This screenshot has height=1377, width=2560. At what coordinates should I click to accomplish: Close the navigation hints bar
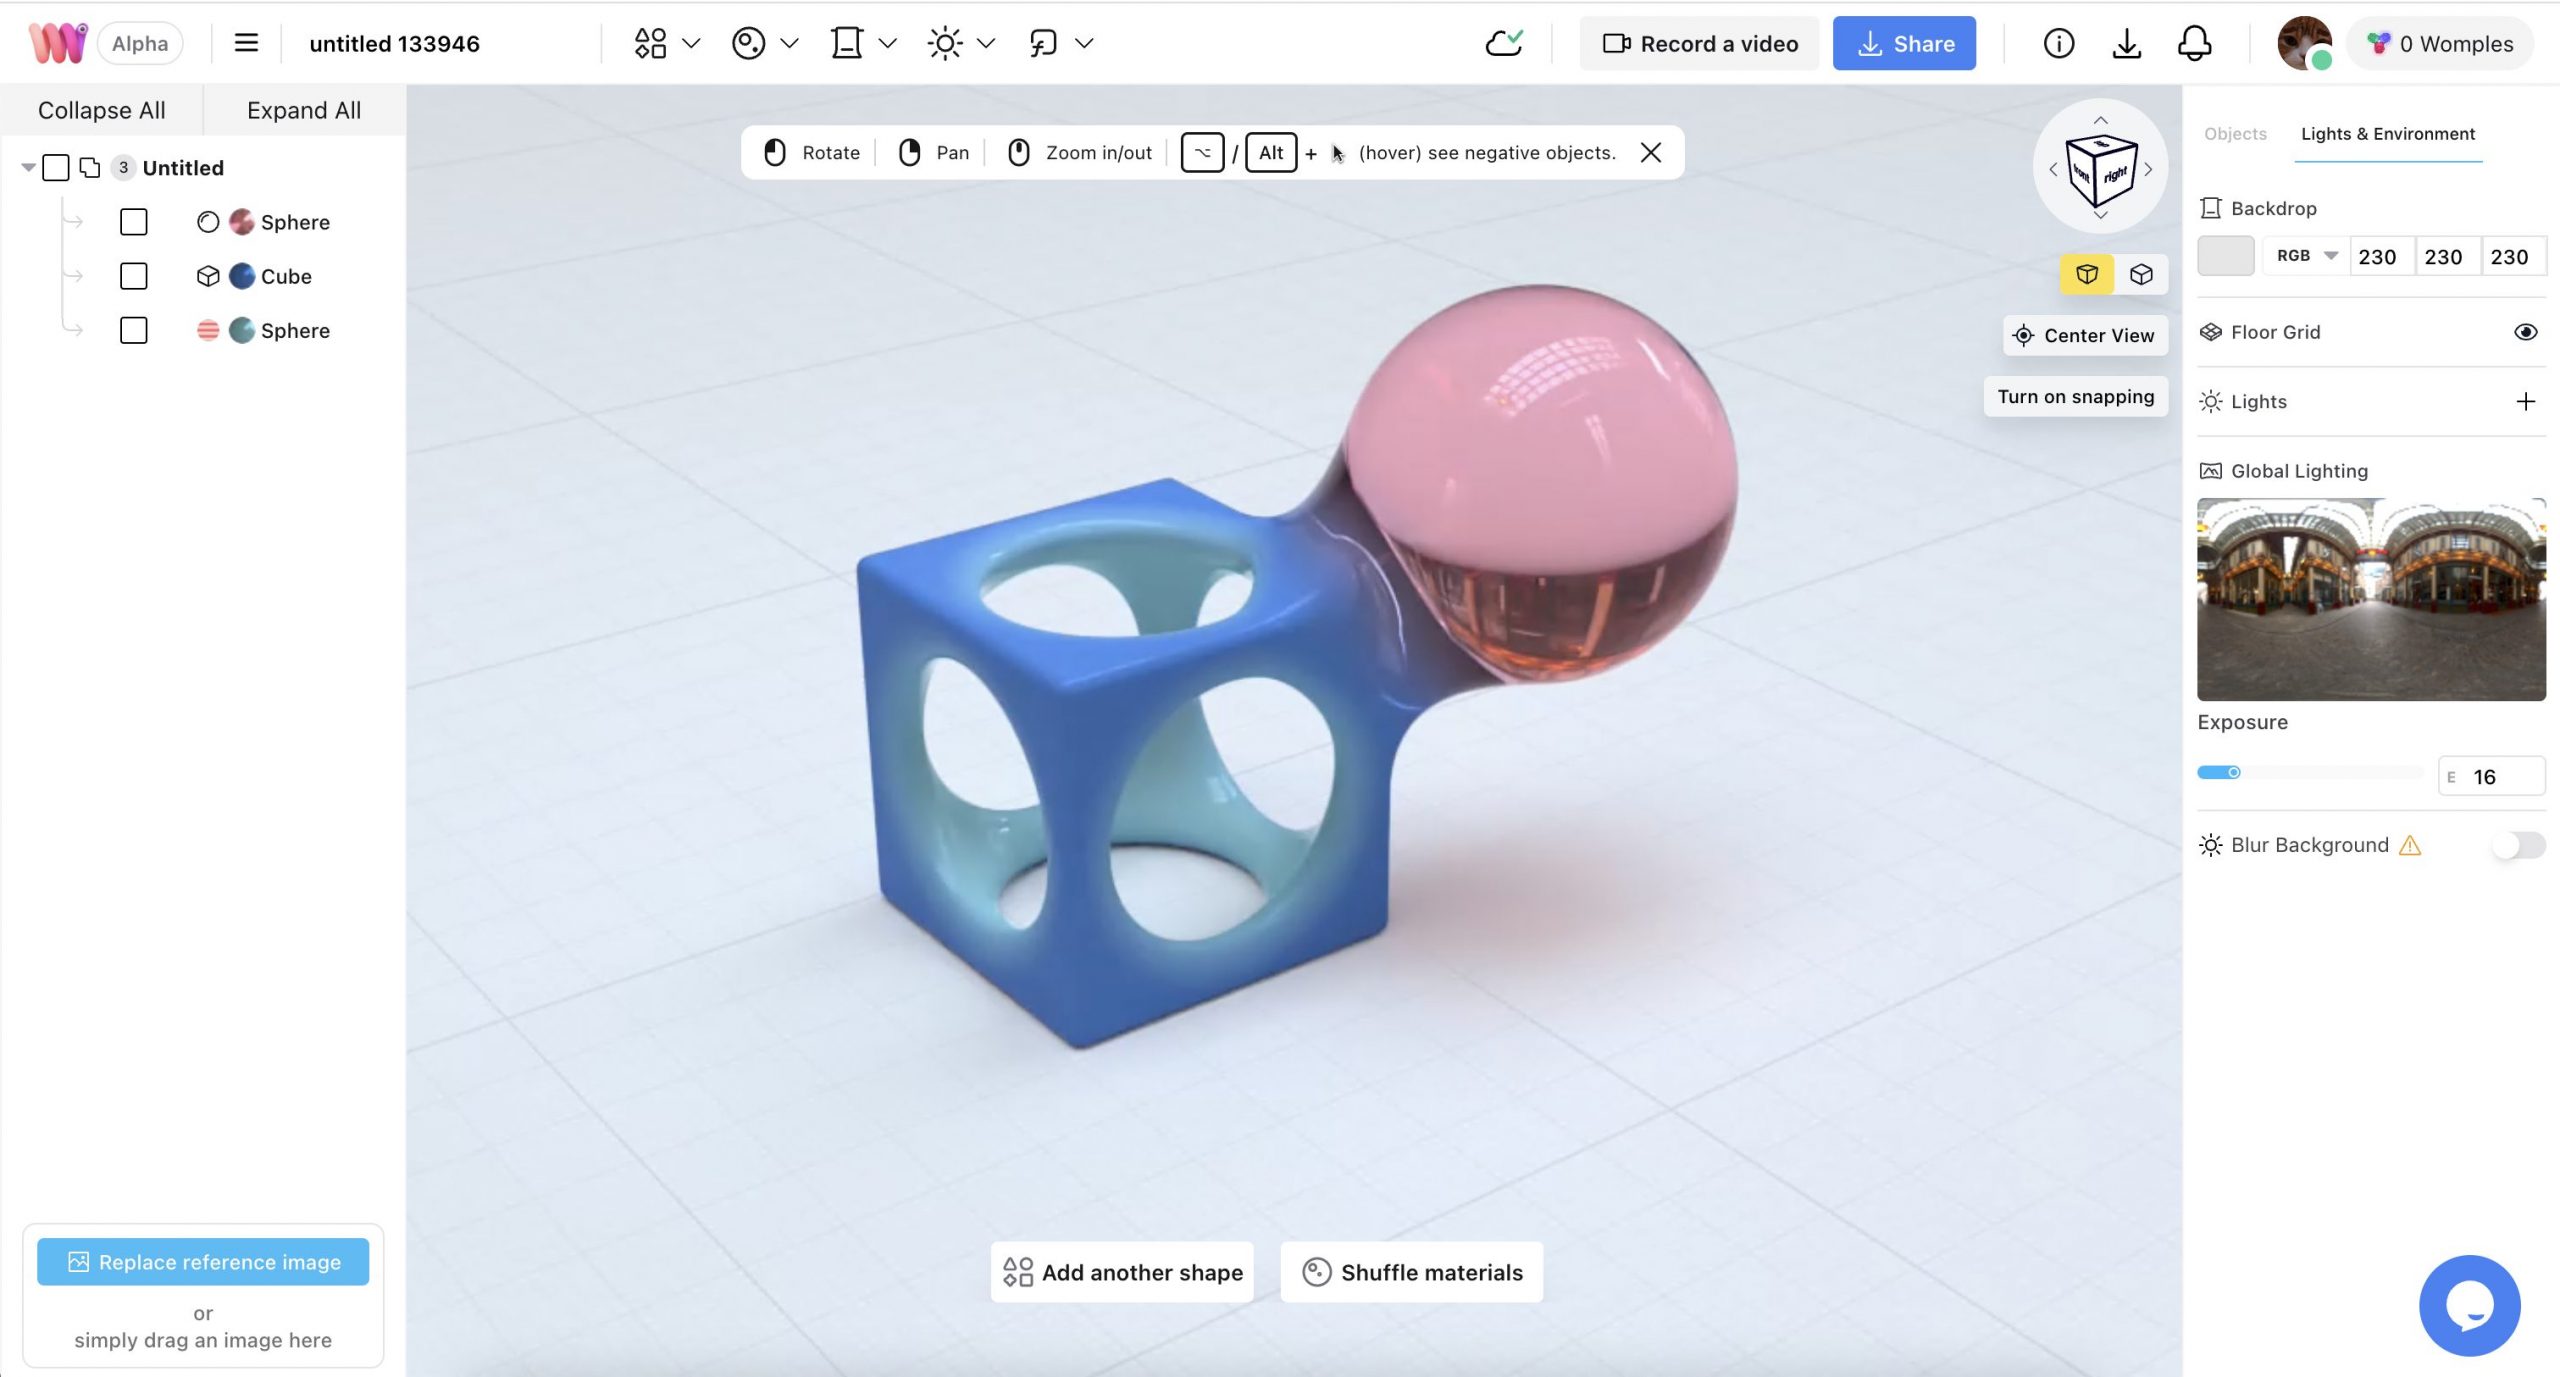coord(1651,152)
